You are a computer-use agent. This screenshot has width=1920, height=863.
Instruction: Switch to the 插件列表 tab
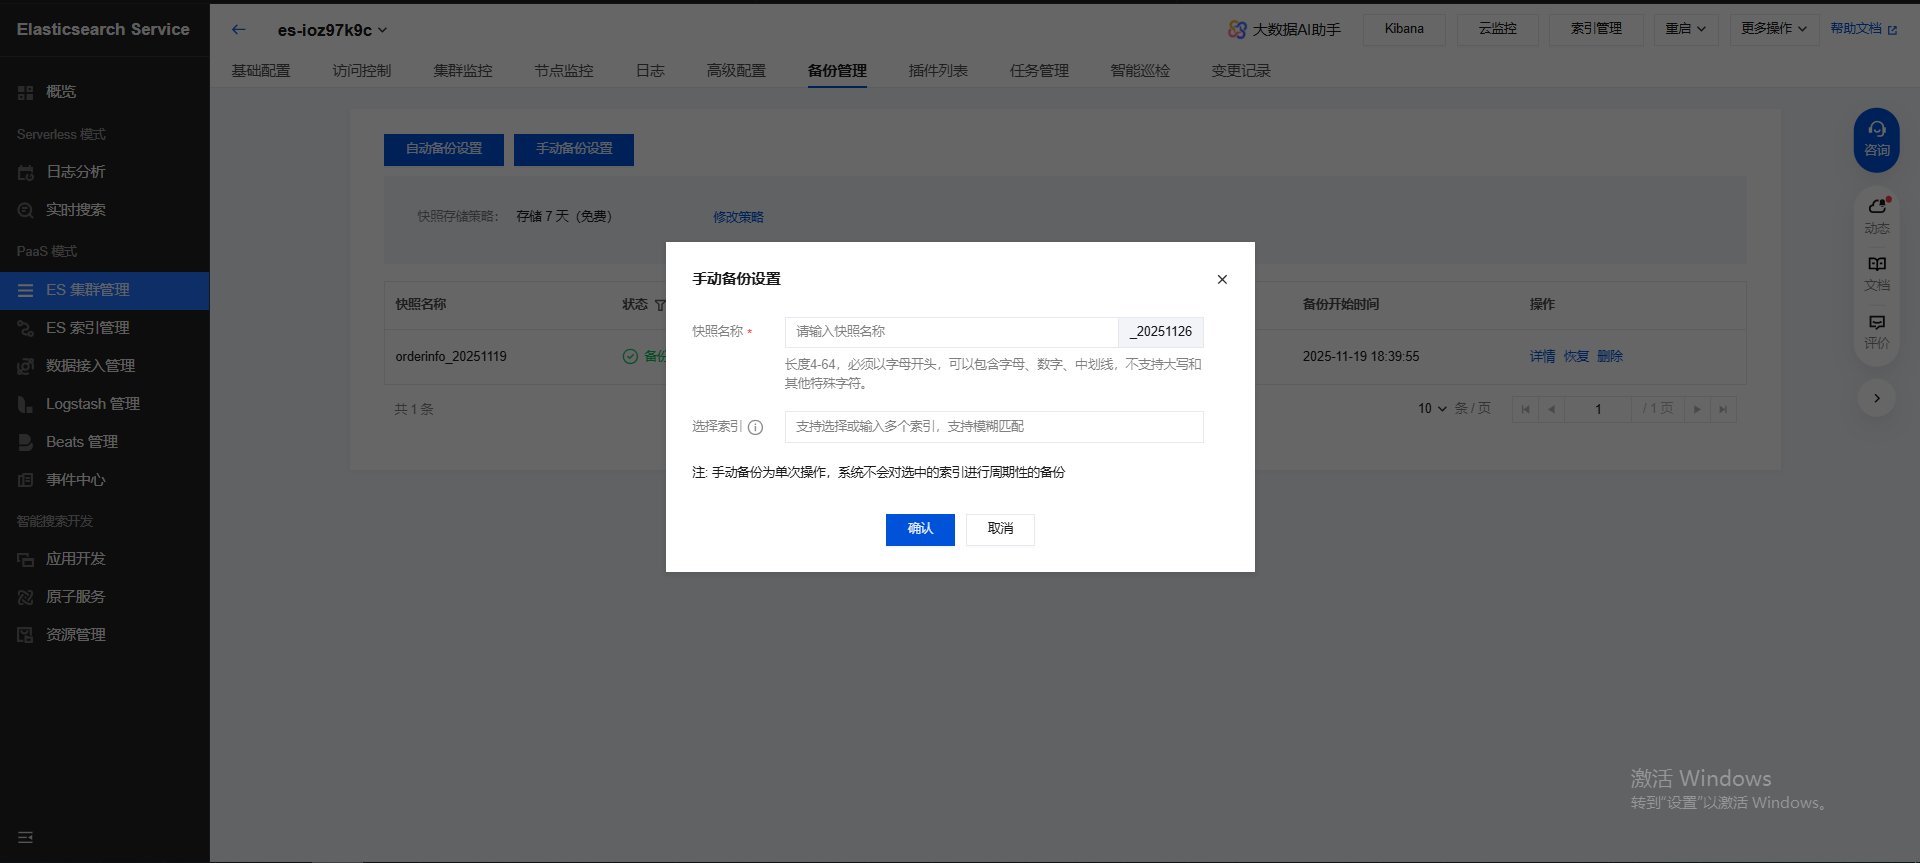pos(938,71)
